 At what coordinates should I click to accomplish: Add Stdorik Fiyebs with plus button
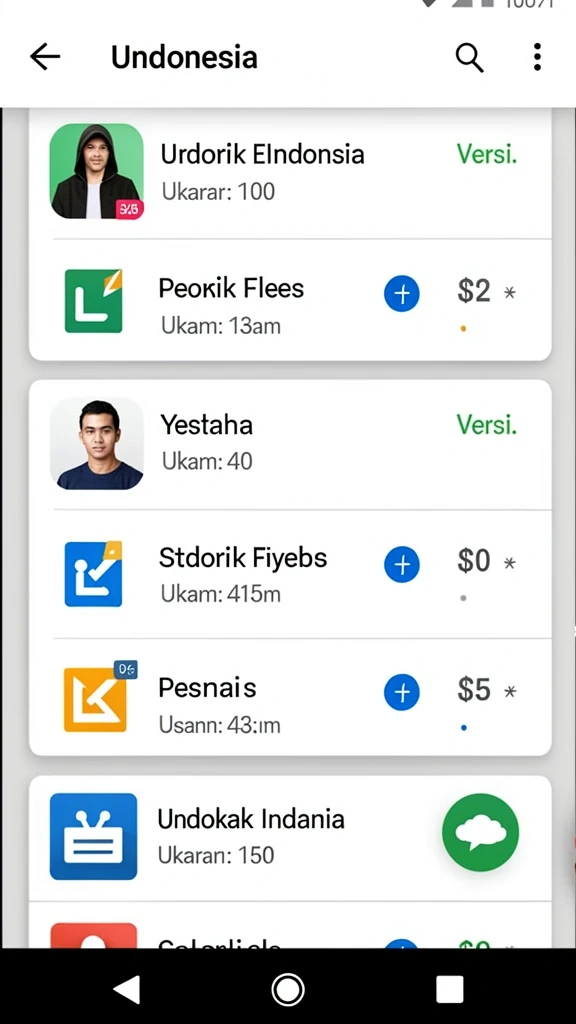pyautogui.click(x=402, y=564)
